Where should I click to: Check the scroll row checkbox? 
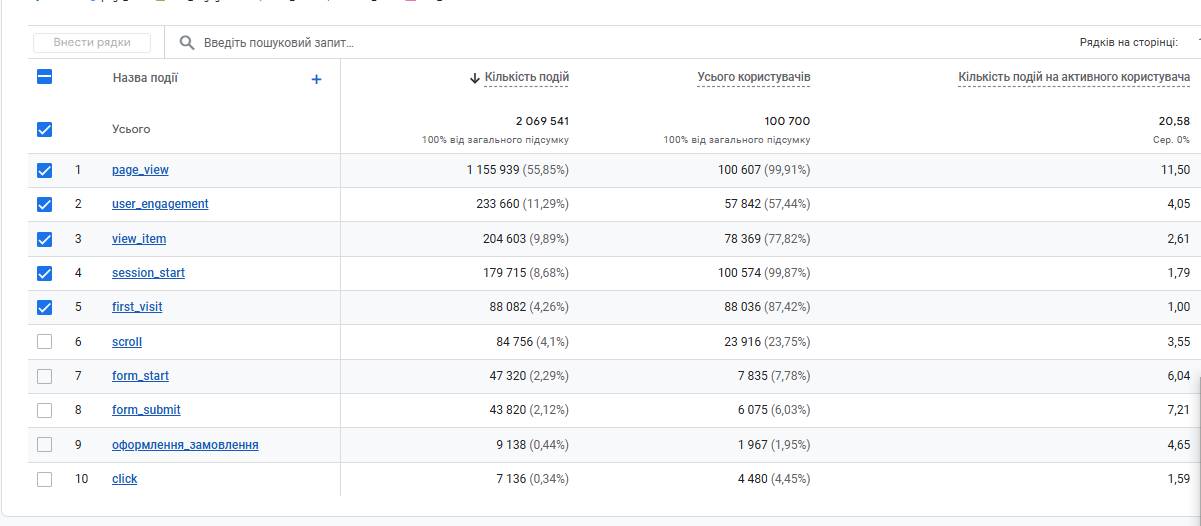(x=44, y=342)
